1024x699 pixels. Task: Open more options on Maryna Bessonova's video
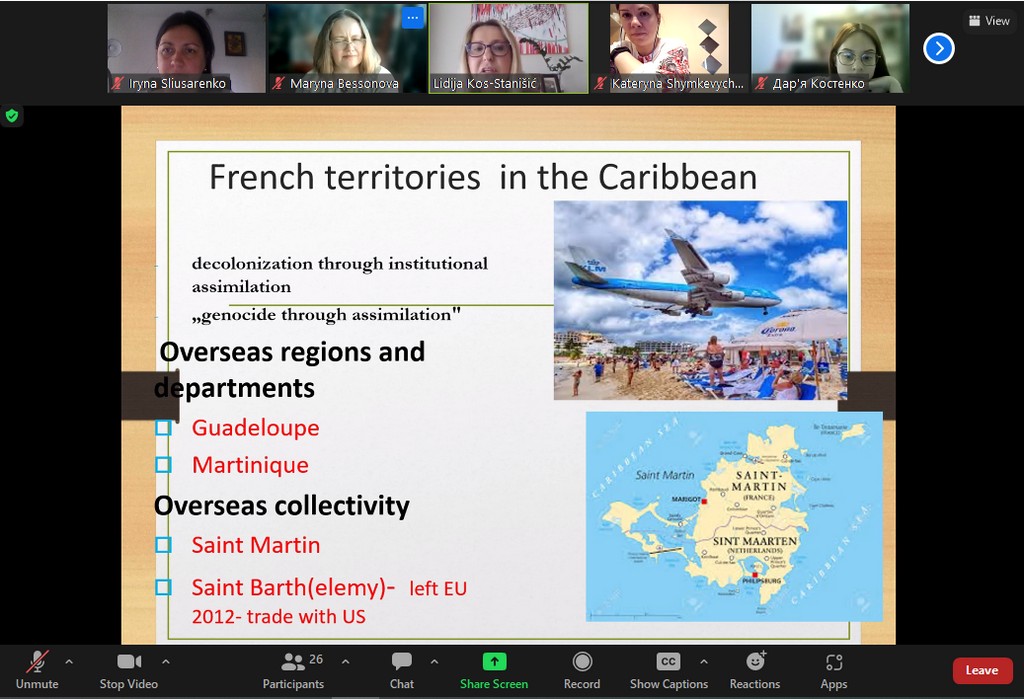(412, 18)
